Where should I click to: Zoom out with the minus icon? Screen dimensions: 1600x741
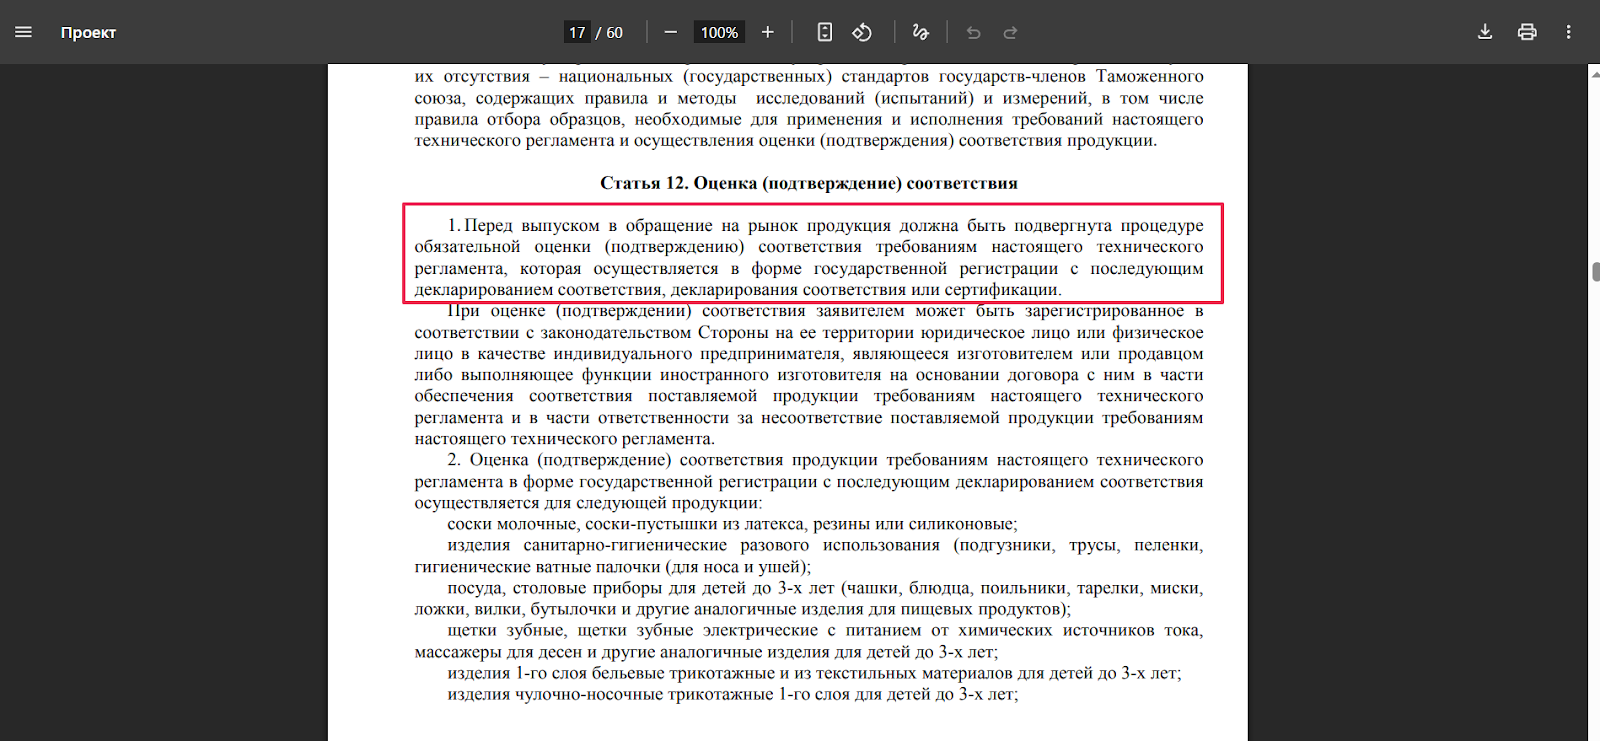pos(671,32)
